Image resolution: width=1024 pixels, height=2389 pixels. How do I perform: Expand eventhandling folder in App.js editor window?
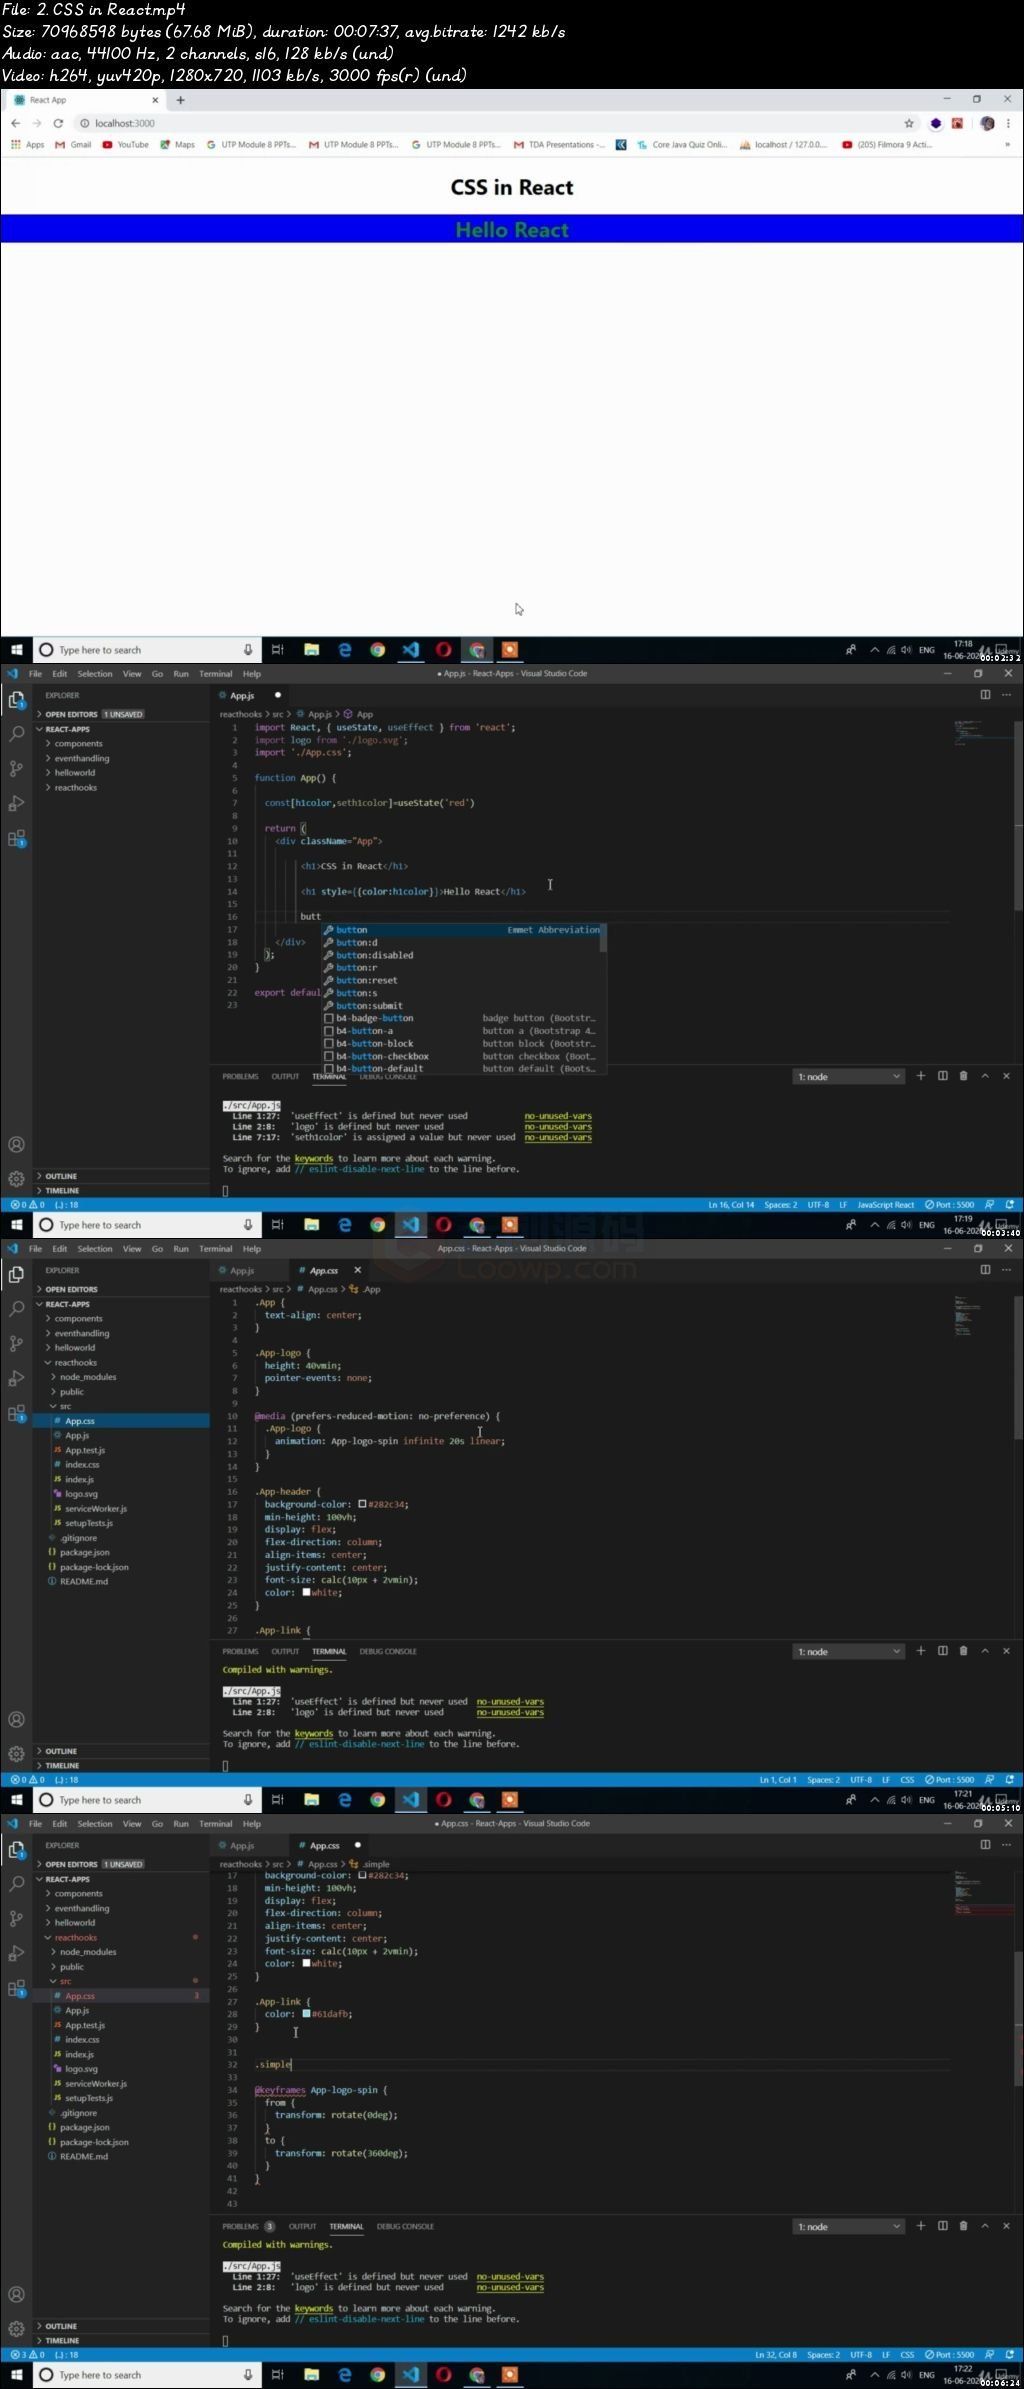pyautogui.click(x=82, y=758)
